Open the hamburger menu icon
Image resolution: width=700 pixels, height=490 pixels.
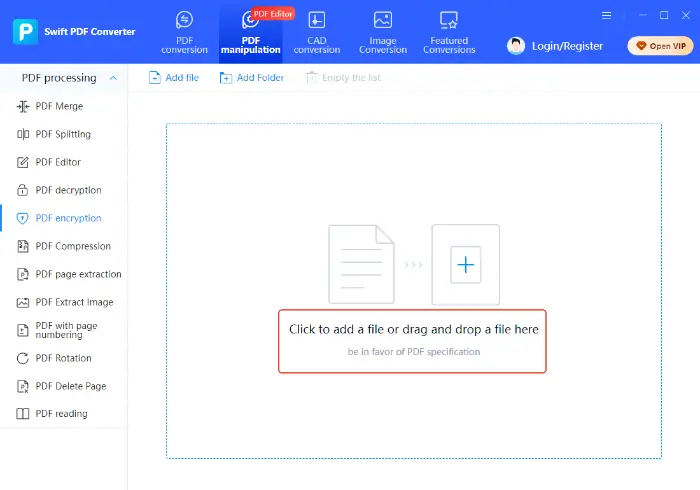click(606, 16)
